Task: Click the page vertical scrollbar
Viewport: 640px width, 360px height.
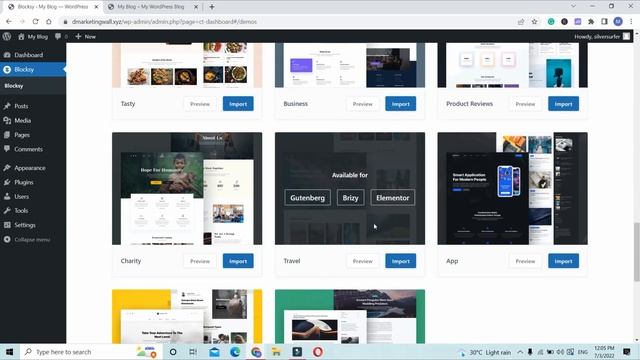Action: pyautogui.click(x=636, y=252)
